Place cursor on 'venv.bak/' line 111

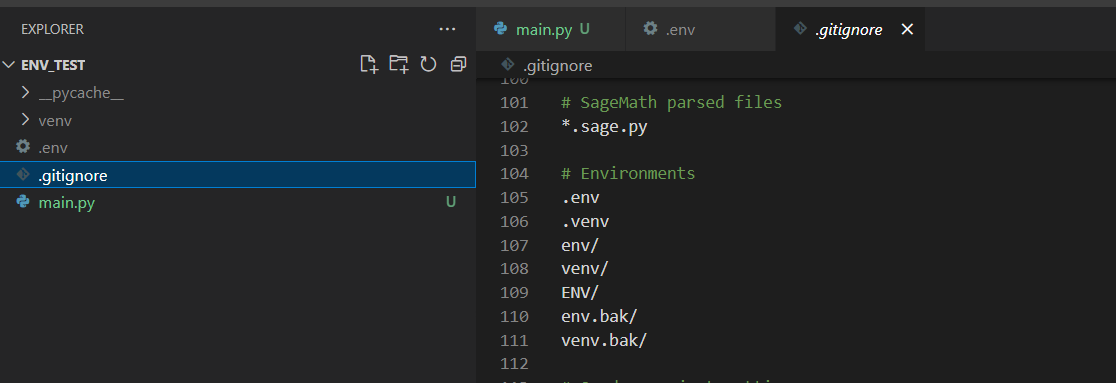604,340
